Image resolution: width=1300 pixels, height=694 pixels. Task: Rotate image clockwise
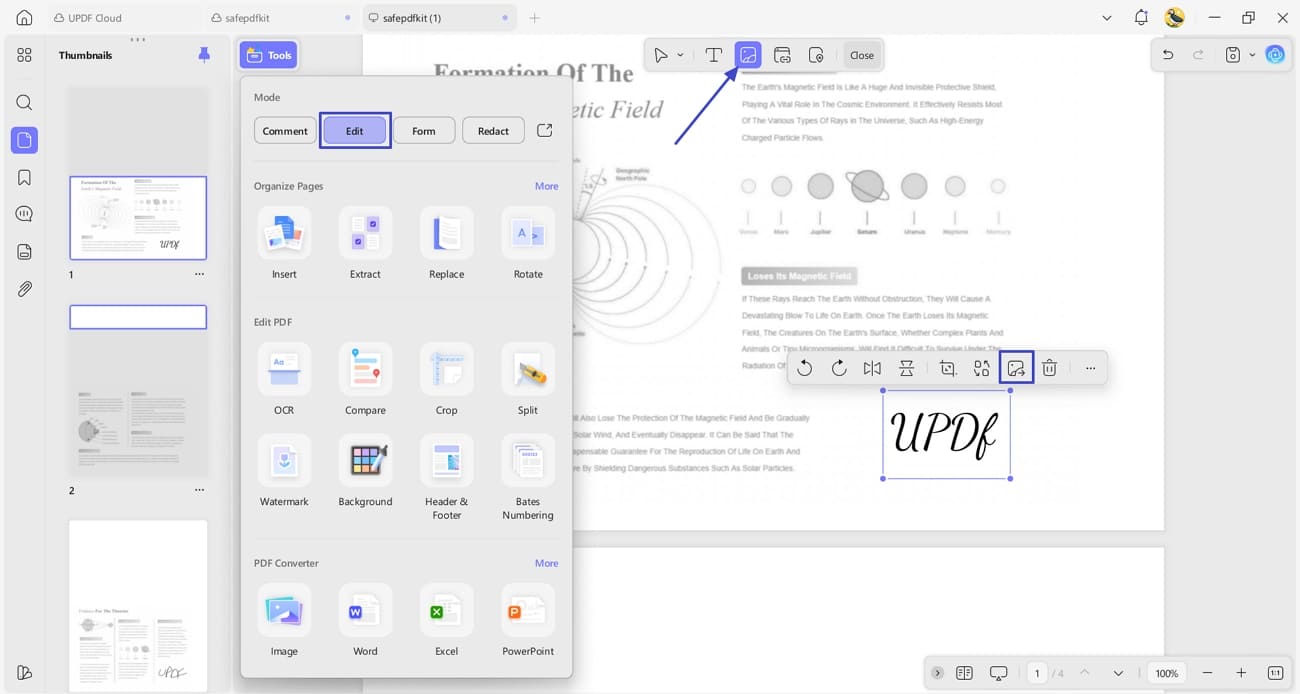point(839,368)
